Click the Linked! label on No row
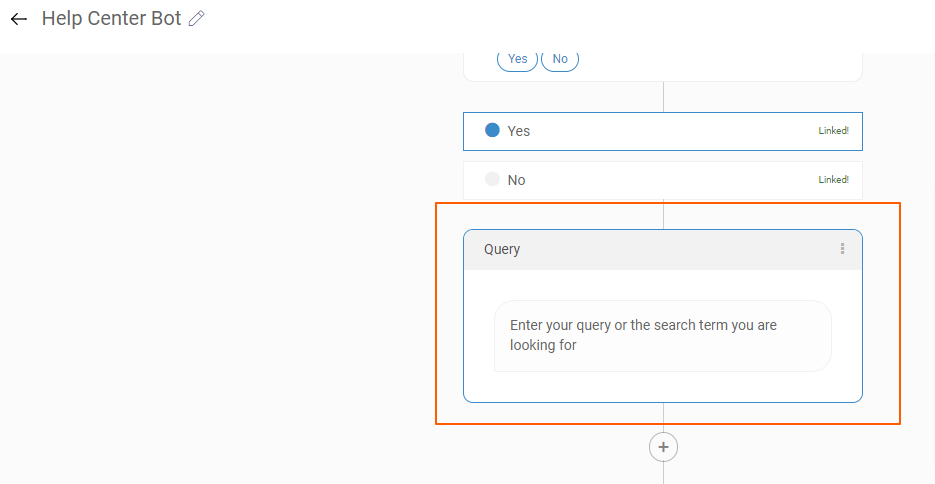The image size is (935, 484). coord(833,180)
